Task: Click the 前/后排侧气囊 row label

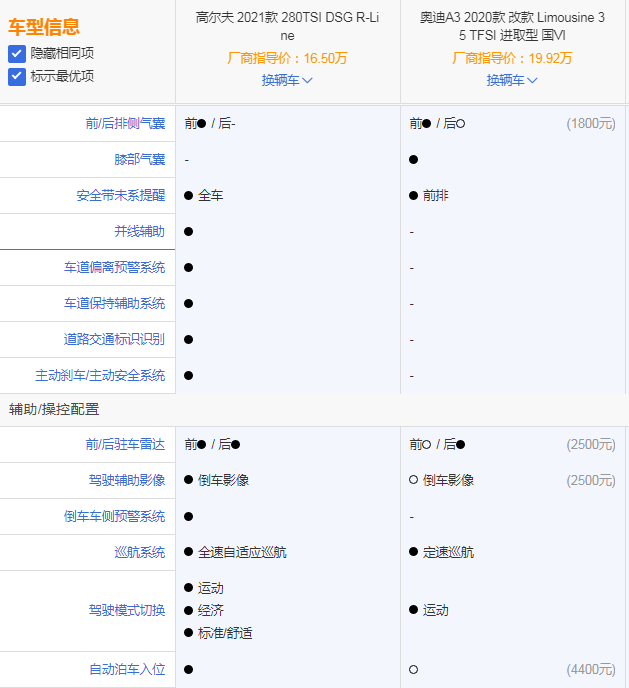Action: (x=125, y=124)
